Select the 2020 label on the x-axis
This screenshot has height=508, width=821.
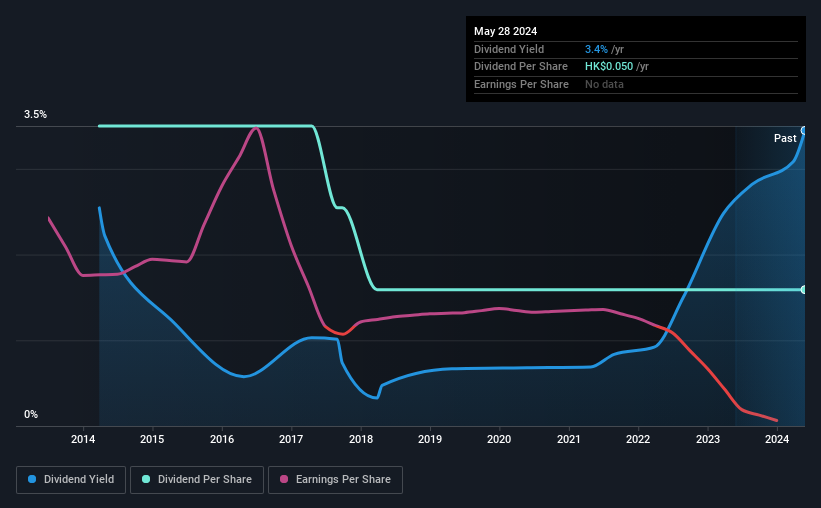(x=499, y=439)
